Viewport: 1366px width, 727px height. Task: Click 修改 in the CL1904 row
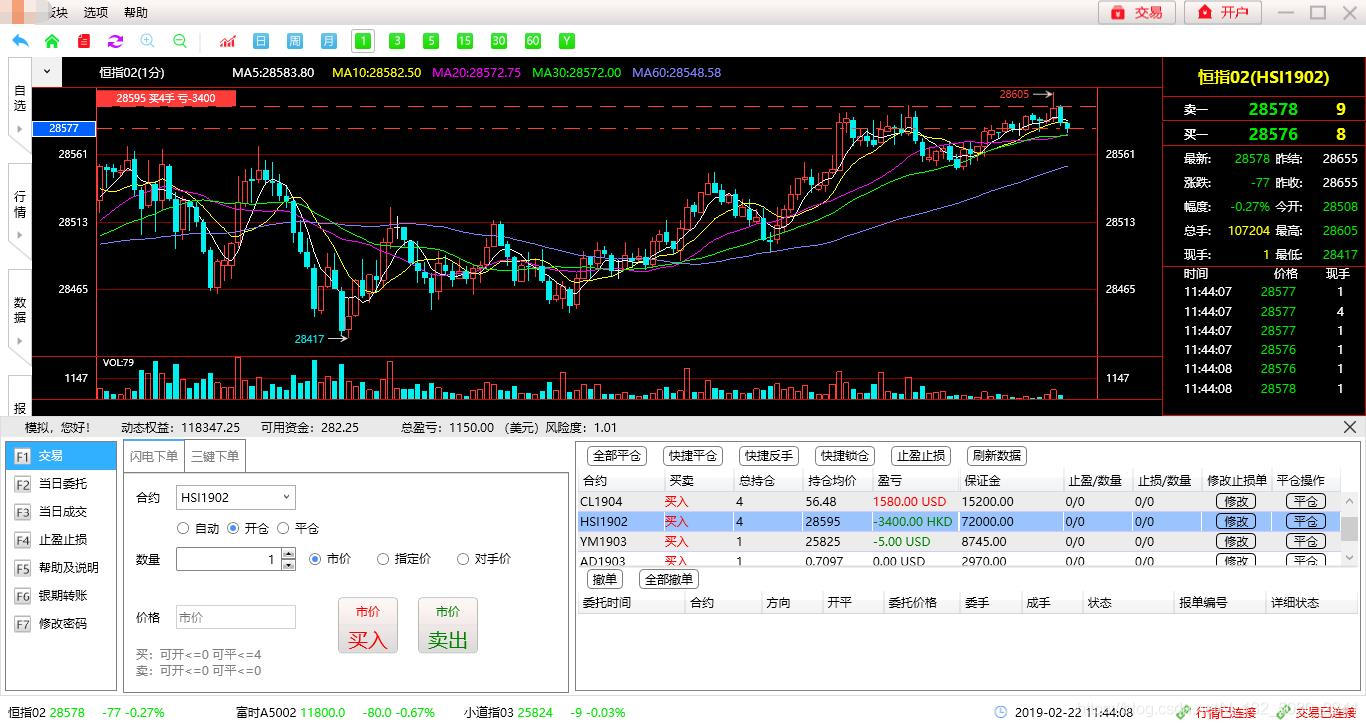[x=1236, y=501]
